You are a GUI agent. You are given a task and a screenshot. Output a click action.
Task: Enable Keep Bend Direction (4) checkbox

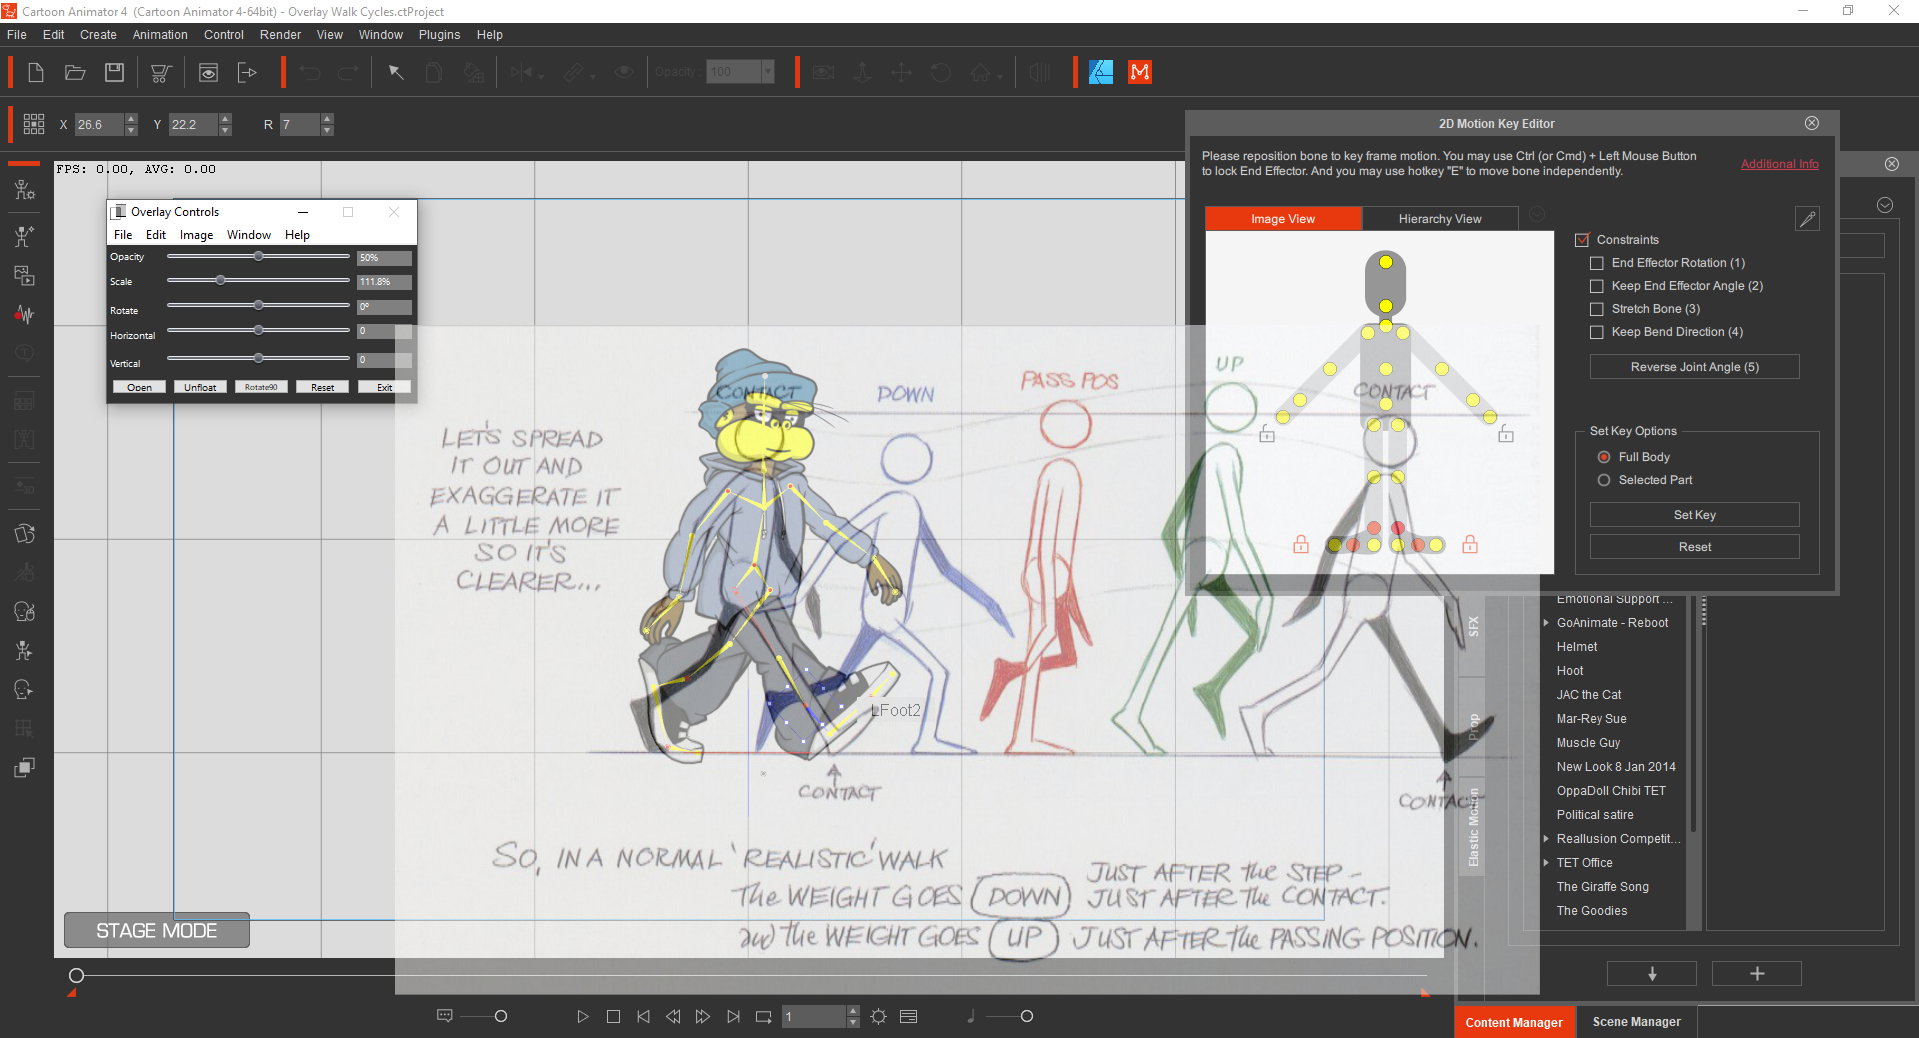[x=1597, y=332]
